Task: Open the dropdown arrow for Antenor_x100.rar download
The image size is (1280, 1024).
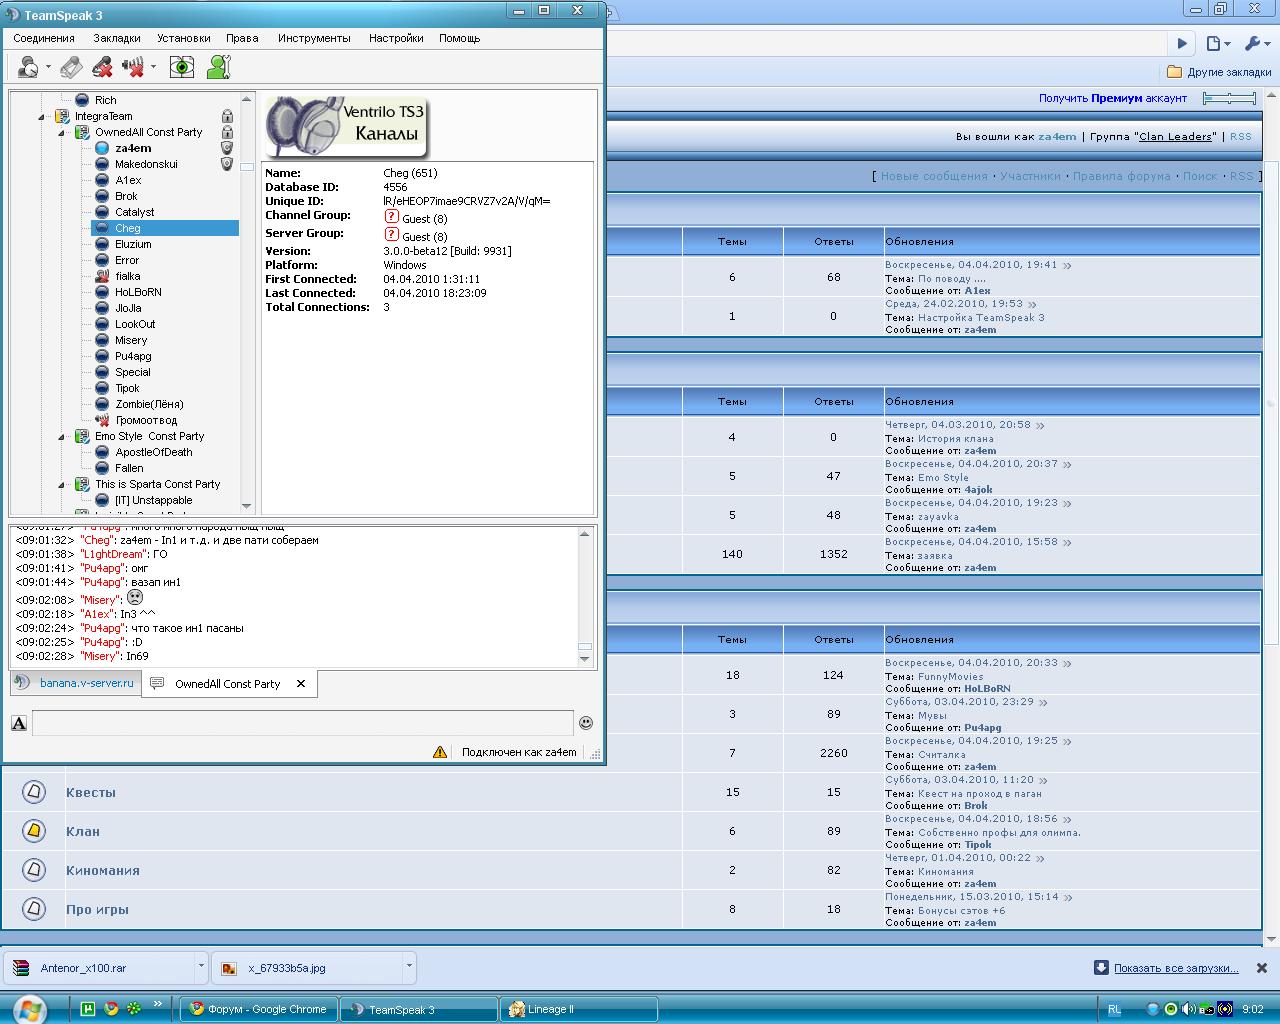Action: coord(201,967)
